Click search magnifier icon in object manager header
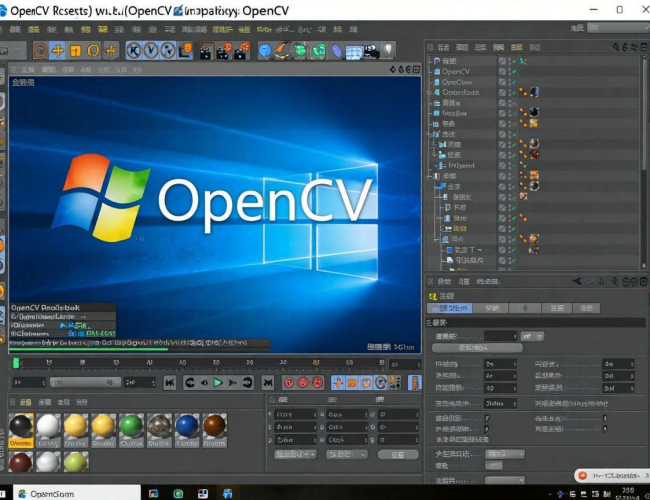Screen dimensions: 650x500 (x=616, y=47)
